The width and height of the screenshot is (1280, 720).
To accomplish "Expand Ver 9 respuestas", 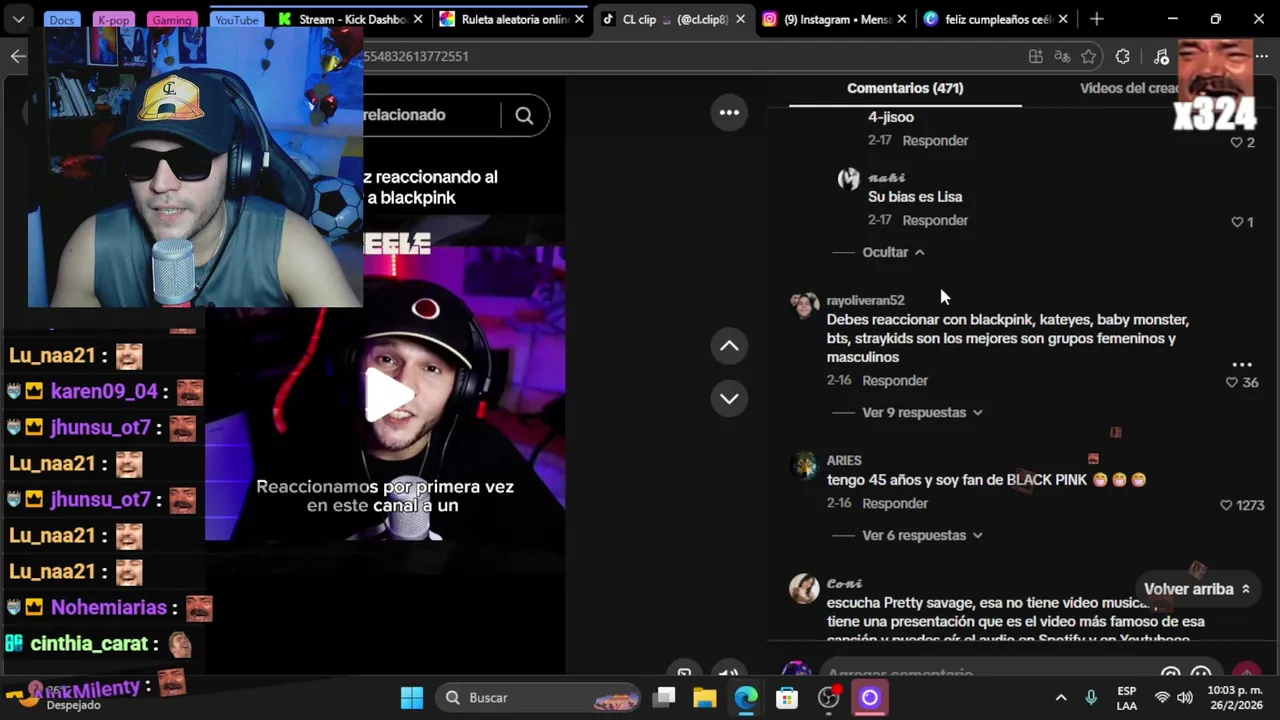I will pyautogui.click(x=922, y=412).
